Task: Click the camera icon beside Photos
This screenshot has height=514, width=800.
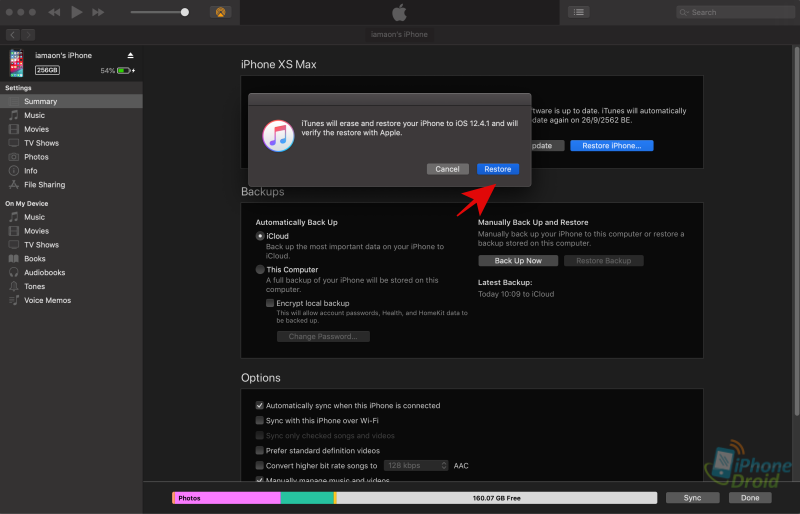Action: click(x=14, y=157)
